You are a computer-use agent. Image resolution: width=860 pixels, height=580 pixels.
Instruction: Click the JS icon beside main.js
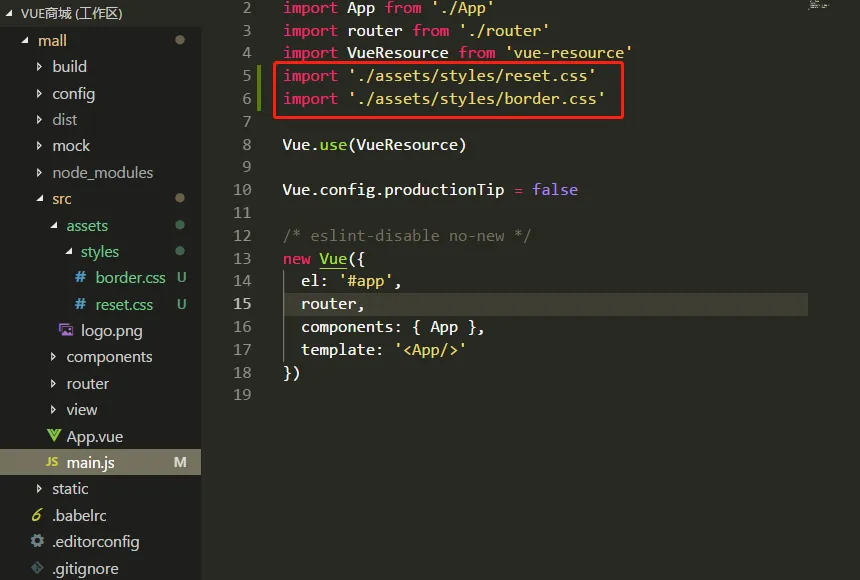click(52, 463)
